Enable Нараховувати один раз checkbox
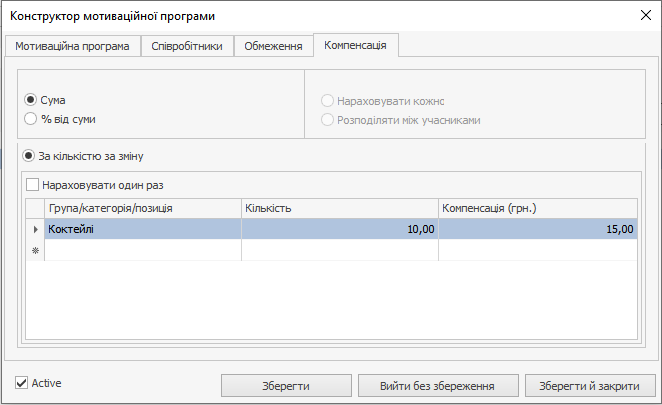Image resolution: width=662 pixels, height=405 pixels. [34, 185]
